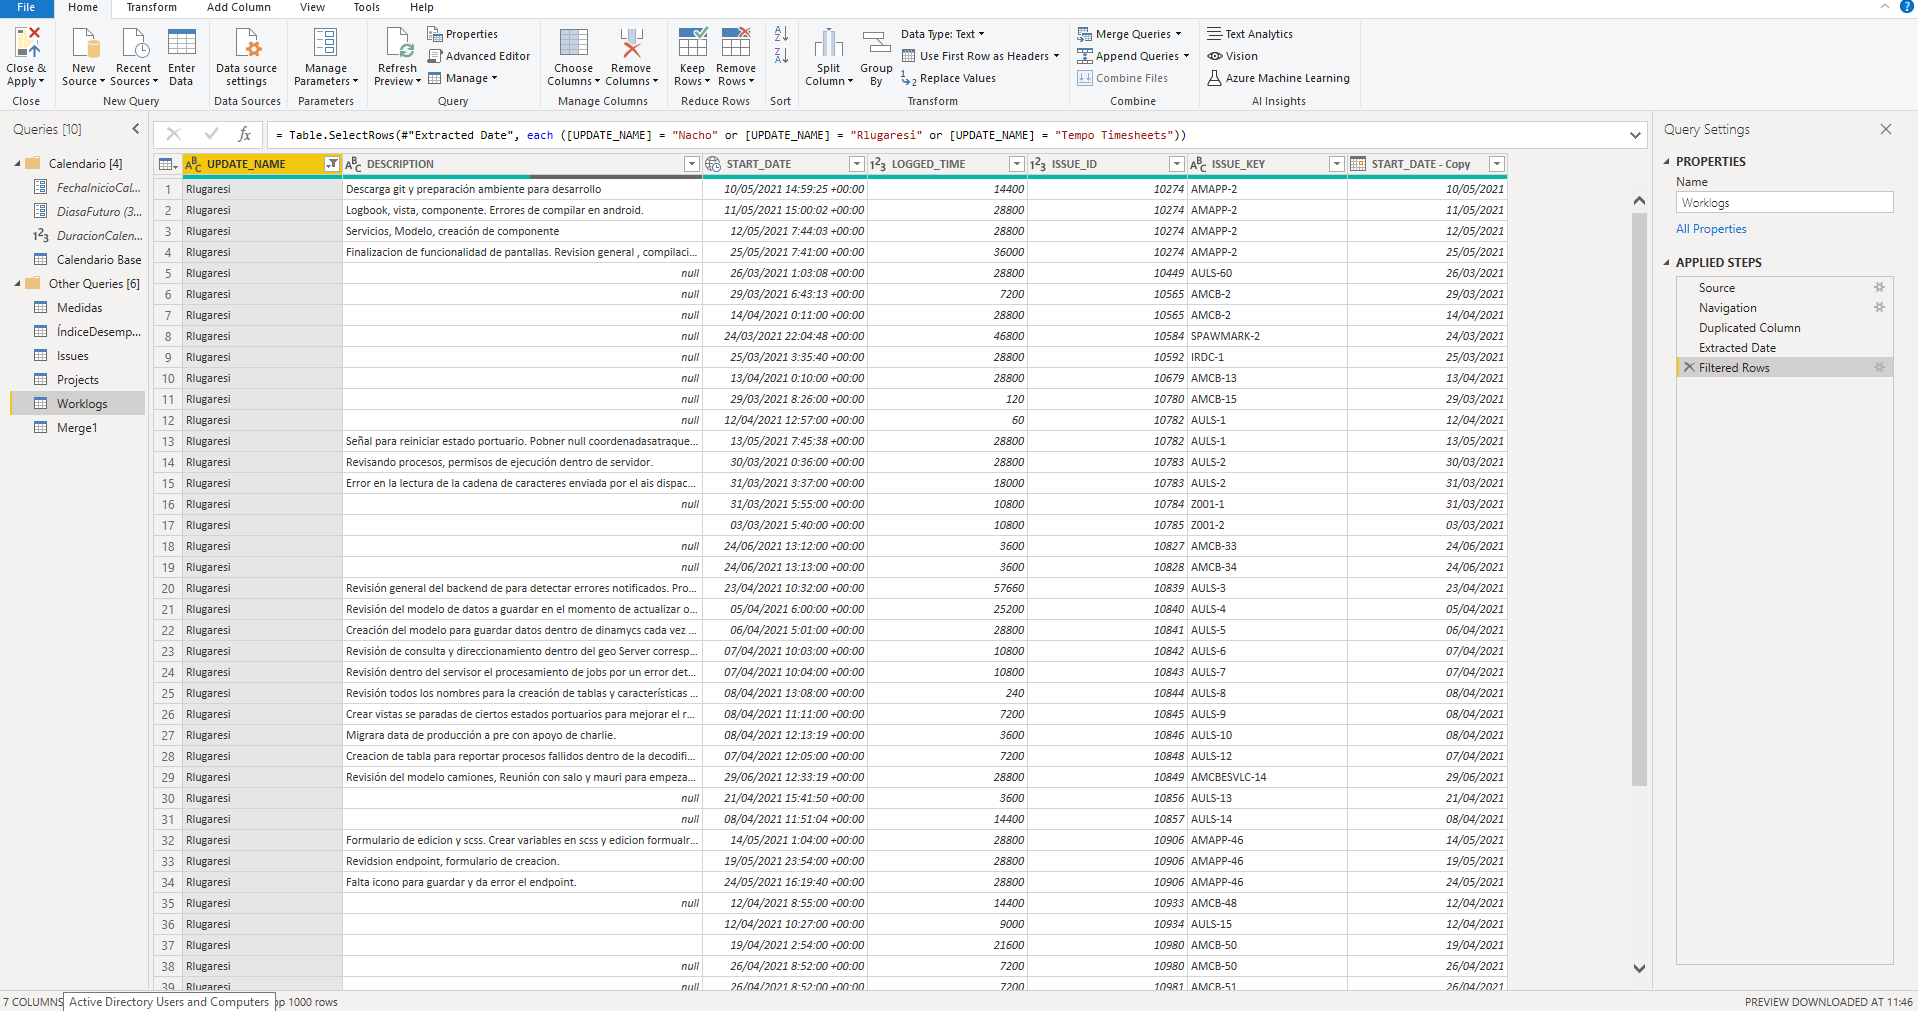The width and height of the screenshot is (1918, 1011).
Task: Open the Transform ribbon tab
Action: 151,7
